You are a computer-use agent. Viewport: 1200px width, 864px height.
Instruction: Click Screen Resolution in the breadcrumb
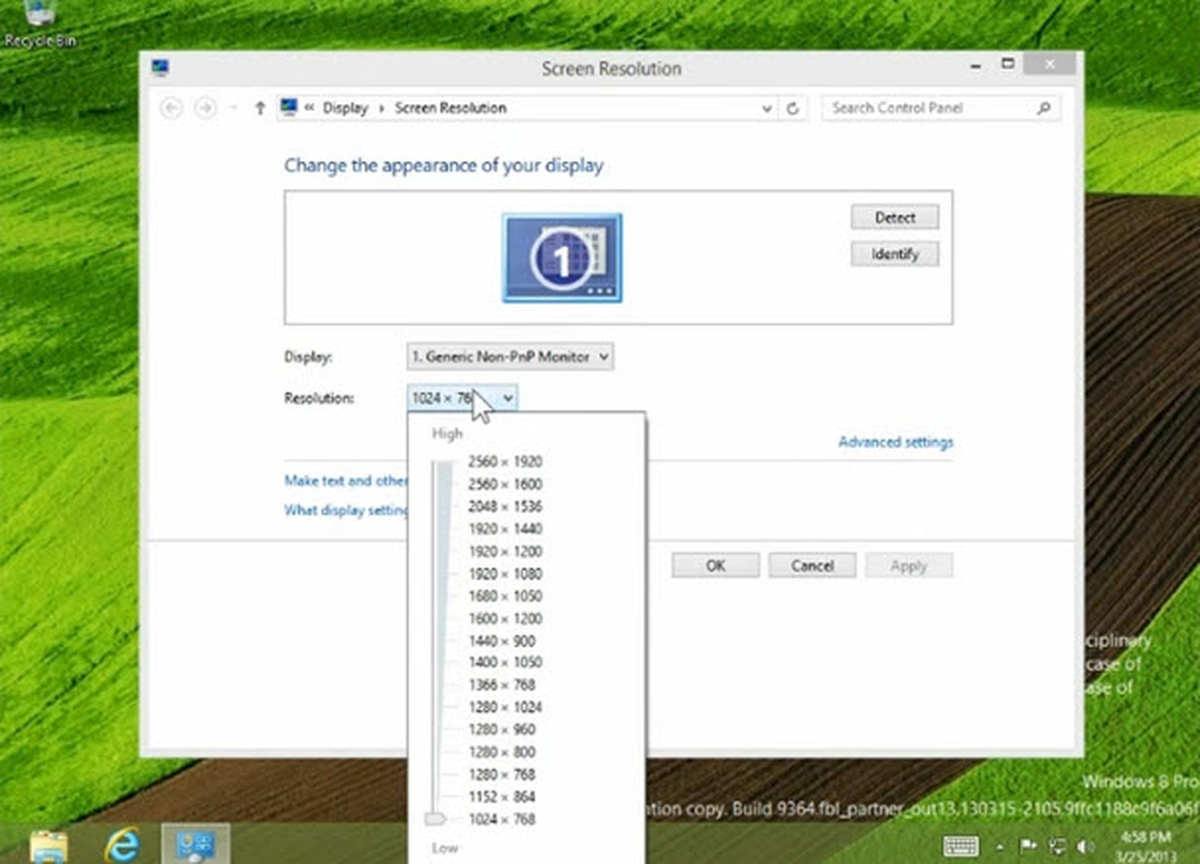point(451,108)
